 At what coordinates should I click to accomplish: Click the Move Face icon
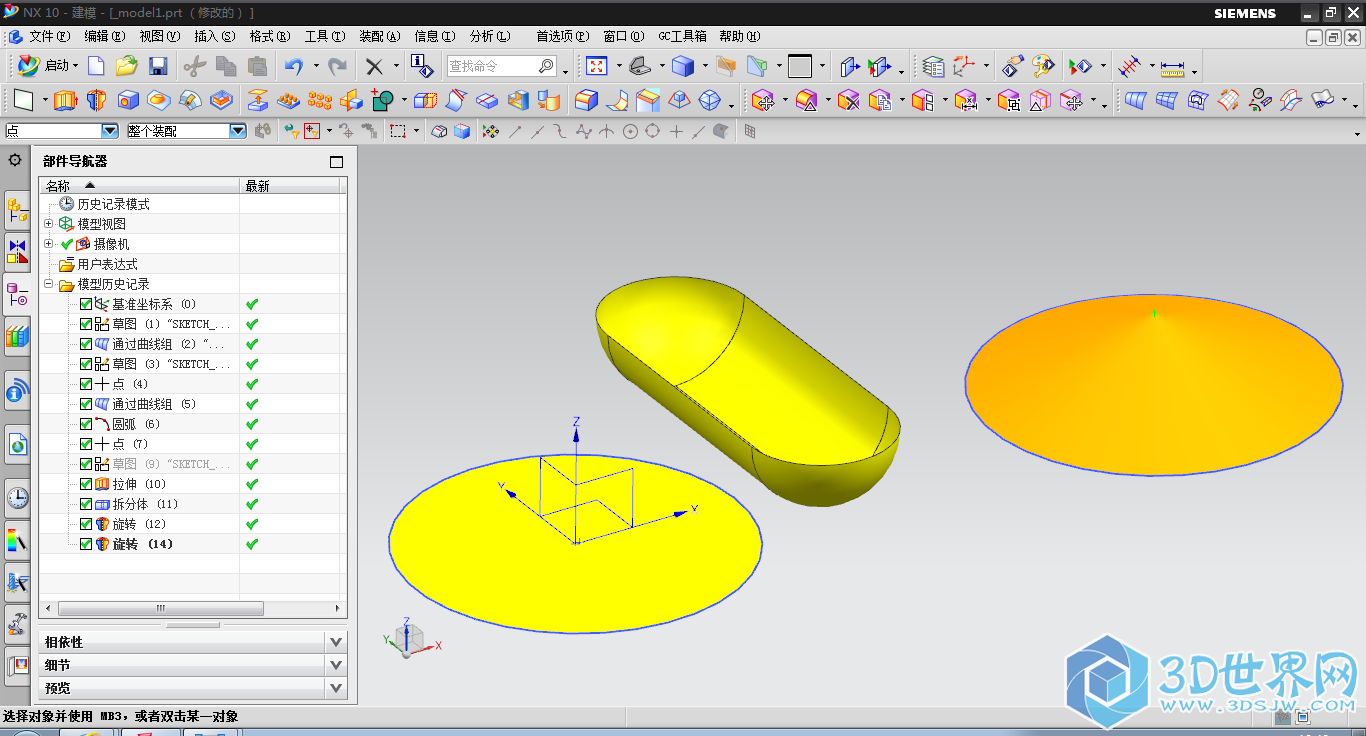tap(763, 100)
